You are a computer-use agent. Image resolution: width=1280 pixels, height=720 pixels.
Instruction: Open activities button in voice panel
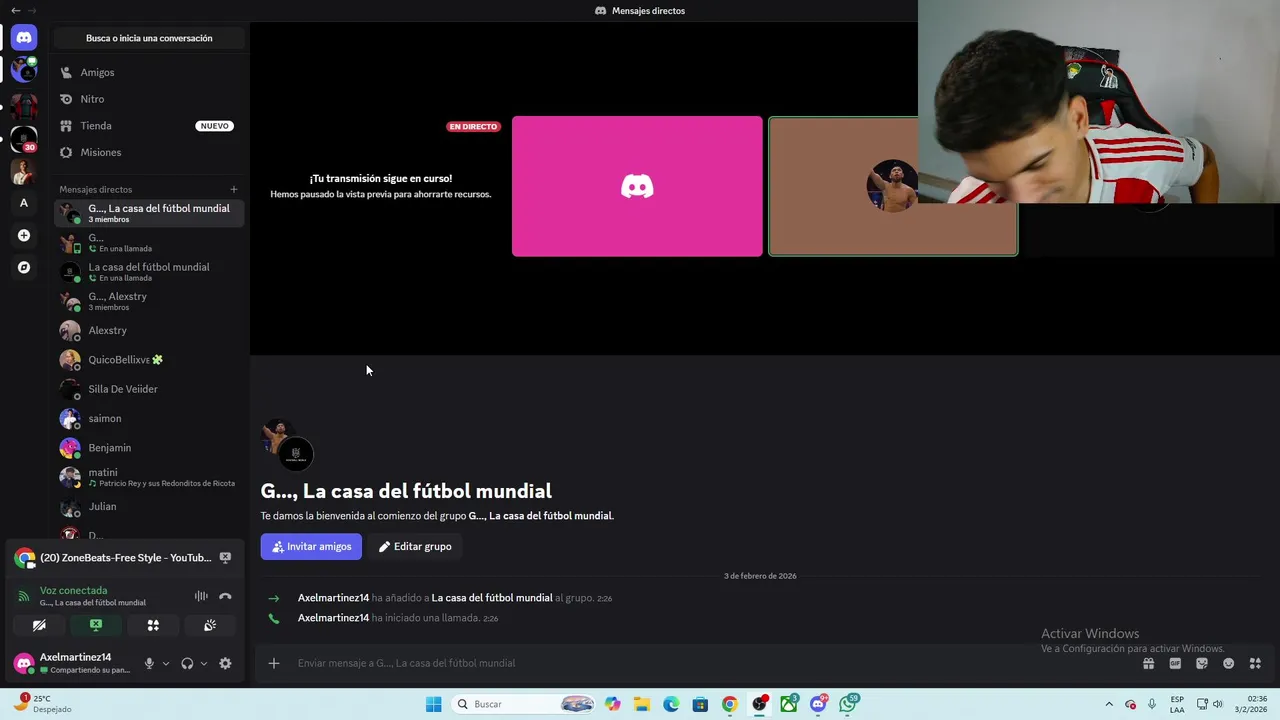[153, 625]
